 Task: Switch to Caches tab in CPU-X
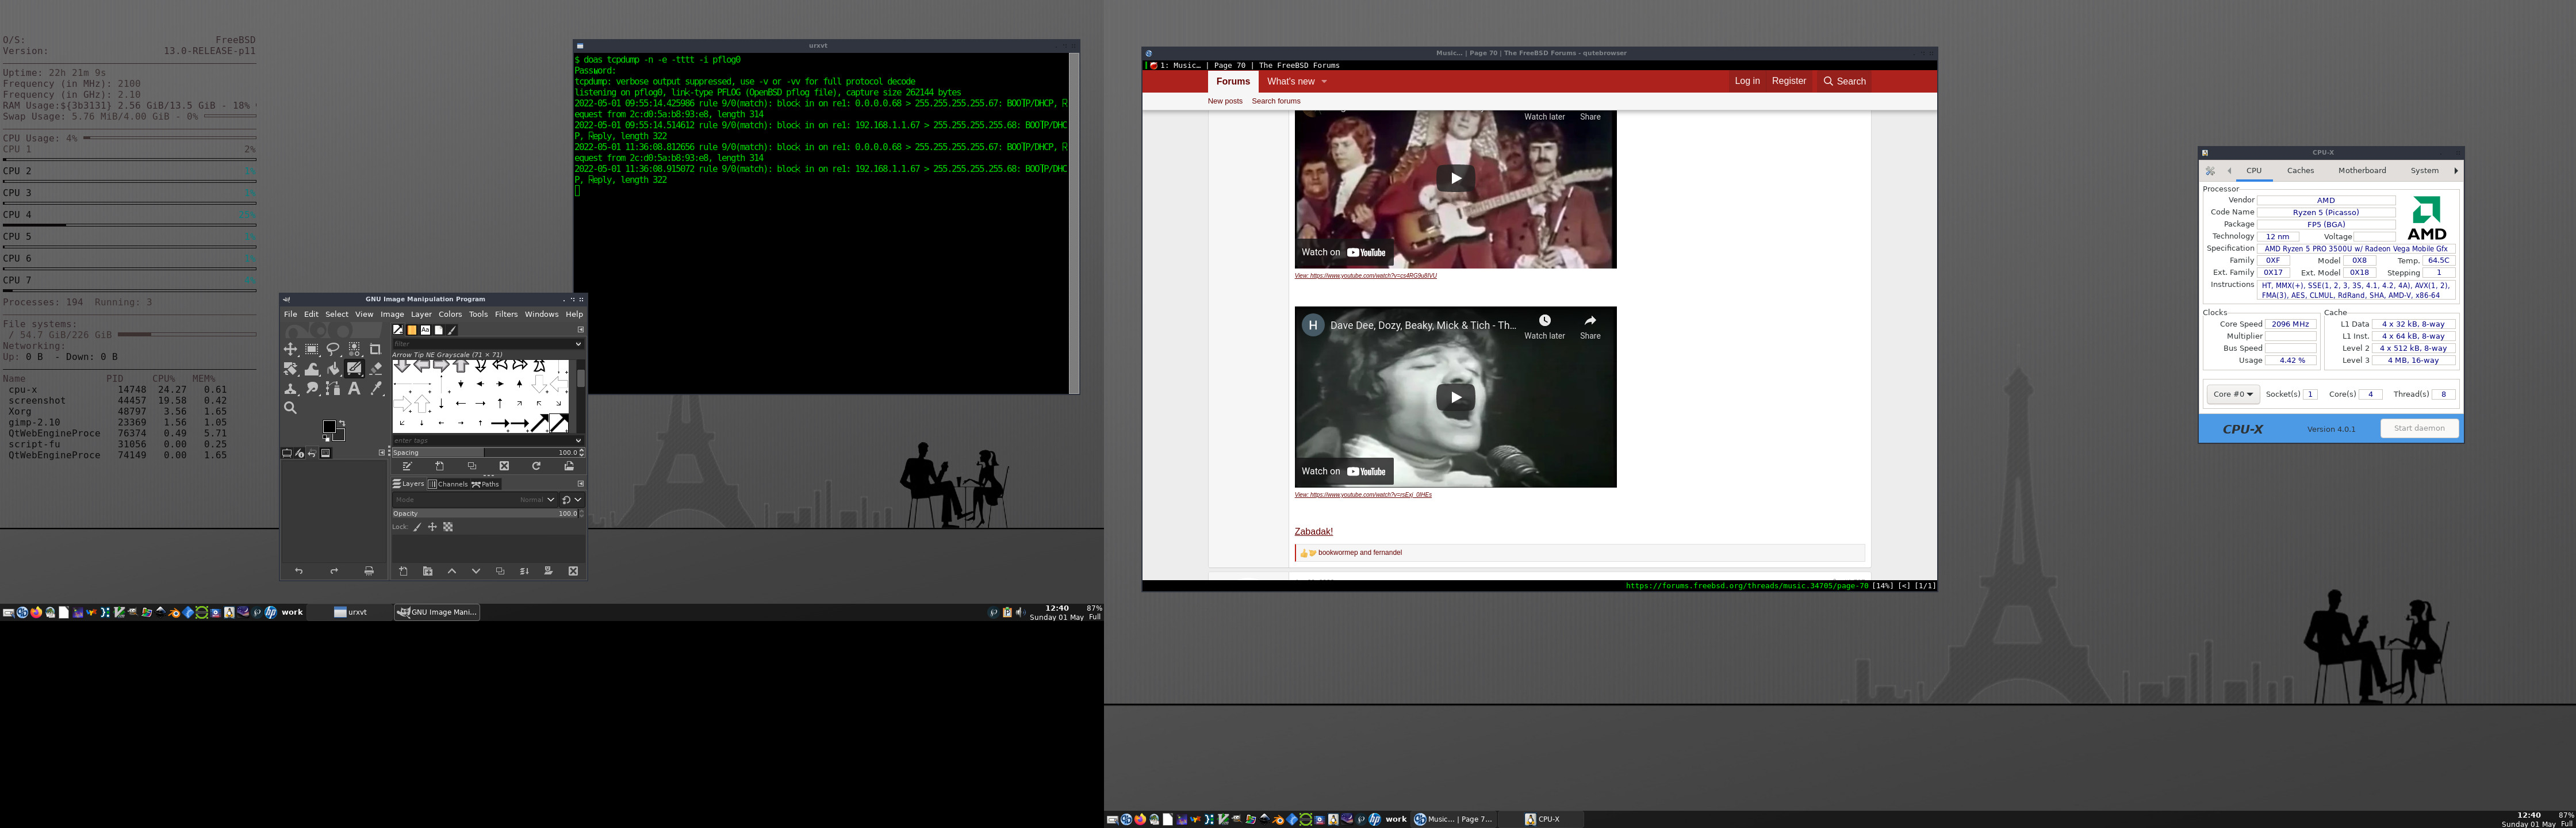(2300, 171)
